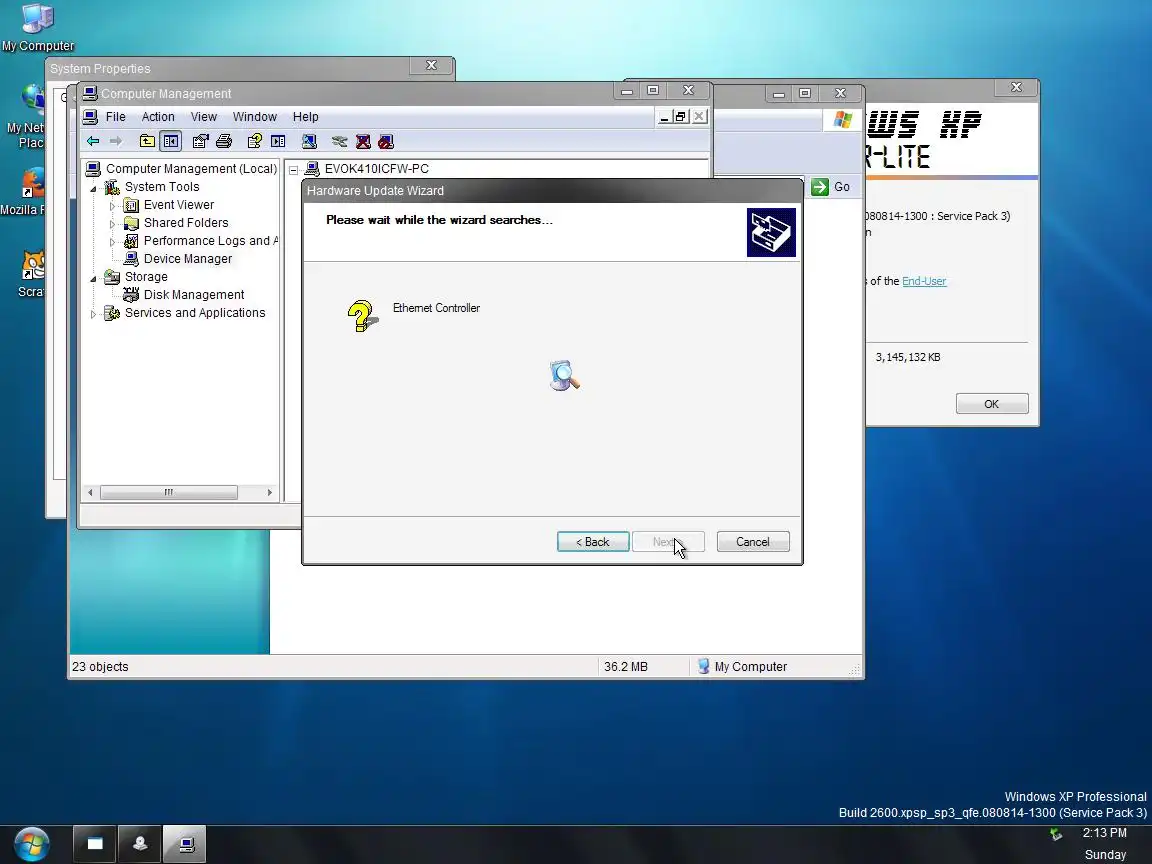Click the Back arrow in Computer Management toolbar
This screenshot has width=1152, height=864.
coord(93,141)
